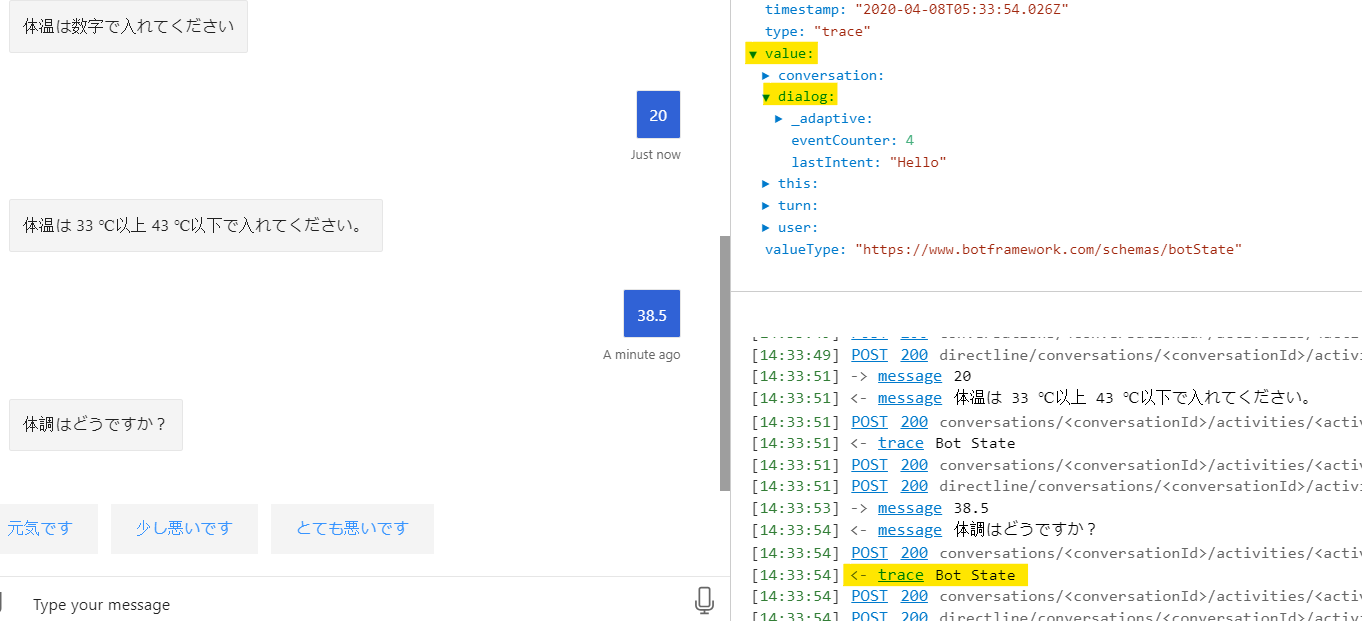Screen dimensions: 1362x621
Task: Expand the _adaptive node
Action: click(779, 119)
